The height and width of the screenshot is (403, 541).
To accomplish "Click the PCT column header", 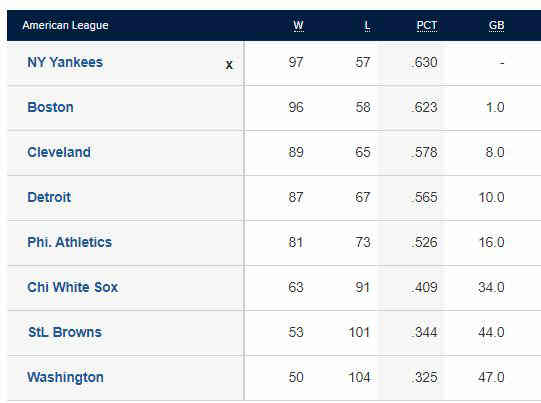I will (x=427, y=25).
